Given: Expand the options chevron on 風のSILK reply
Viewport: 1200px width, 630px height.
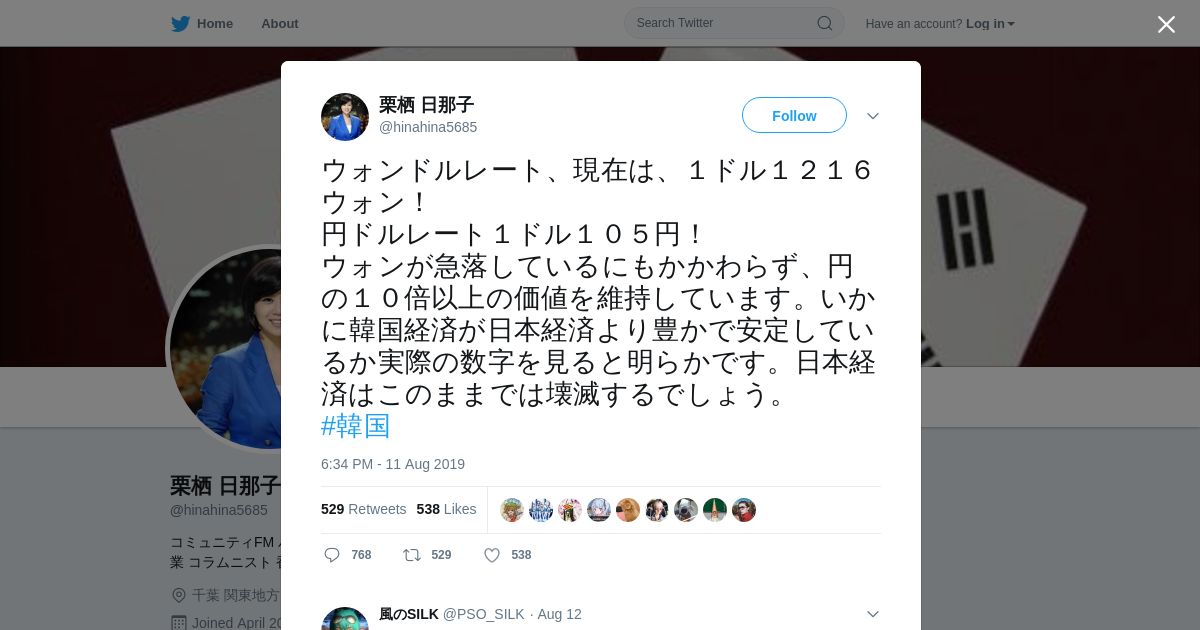Looking at the screenshot, I should [873, 614].
